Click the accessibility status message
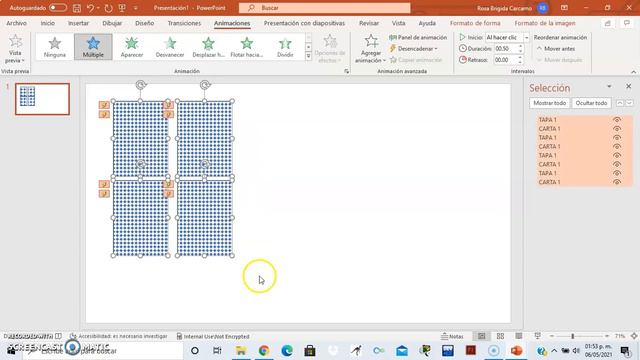640x360 pixels. tap(119, 336)
